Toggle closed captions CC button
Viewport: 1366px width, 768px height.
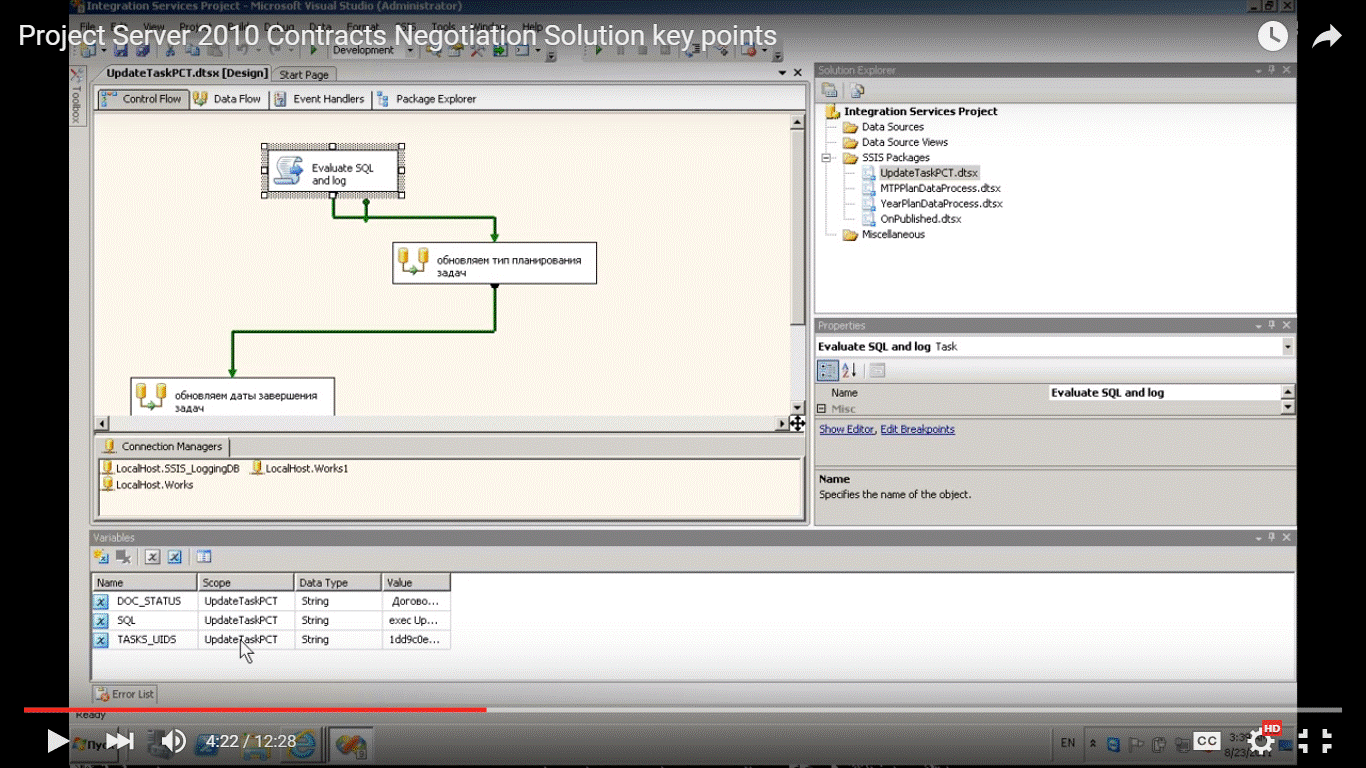(1206, 741)
